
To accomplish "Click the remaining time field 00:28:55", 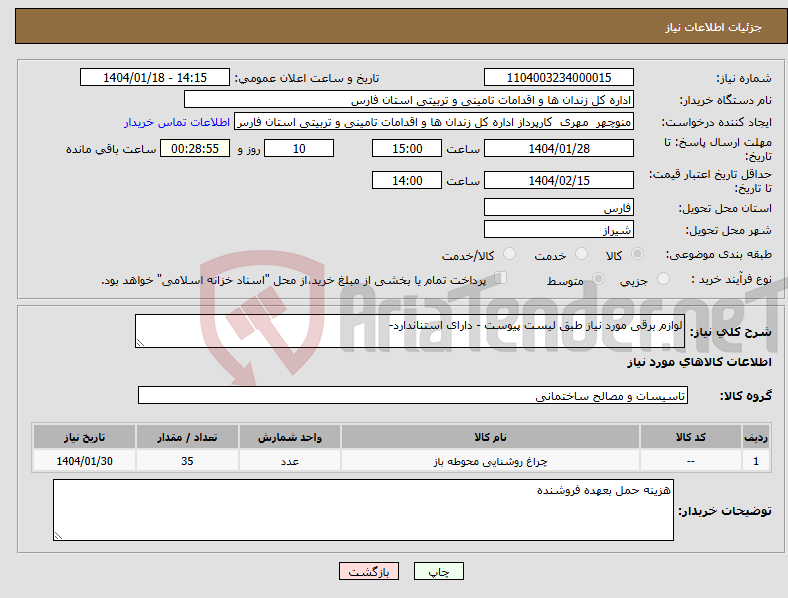I will click(x=195, y=148).
